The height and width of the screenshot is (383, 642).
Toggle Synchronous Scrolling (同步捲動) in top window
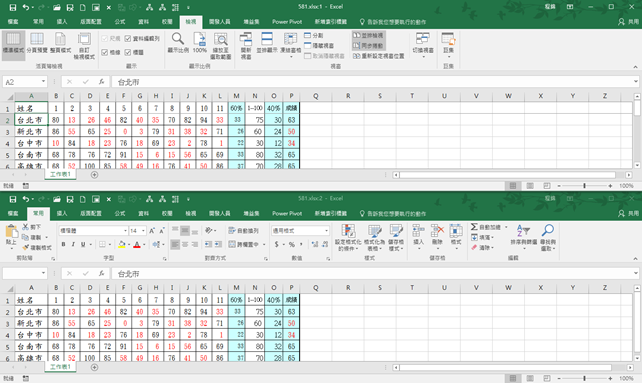(x=368, y=45)
